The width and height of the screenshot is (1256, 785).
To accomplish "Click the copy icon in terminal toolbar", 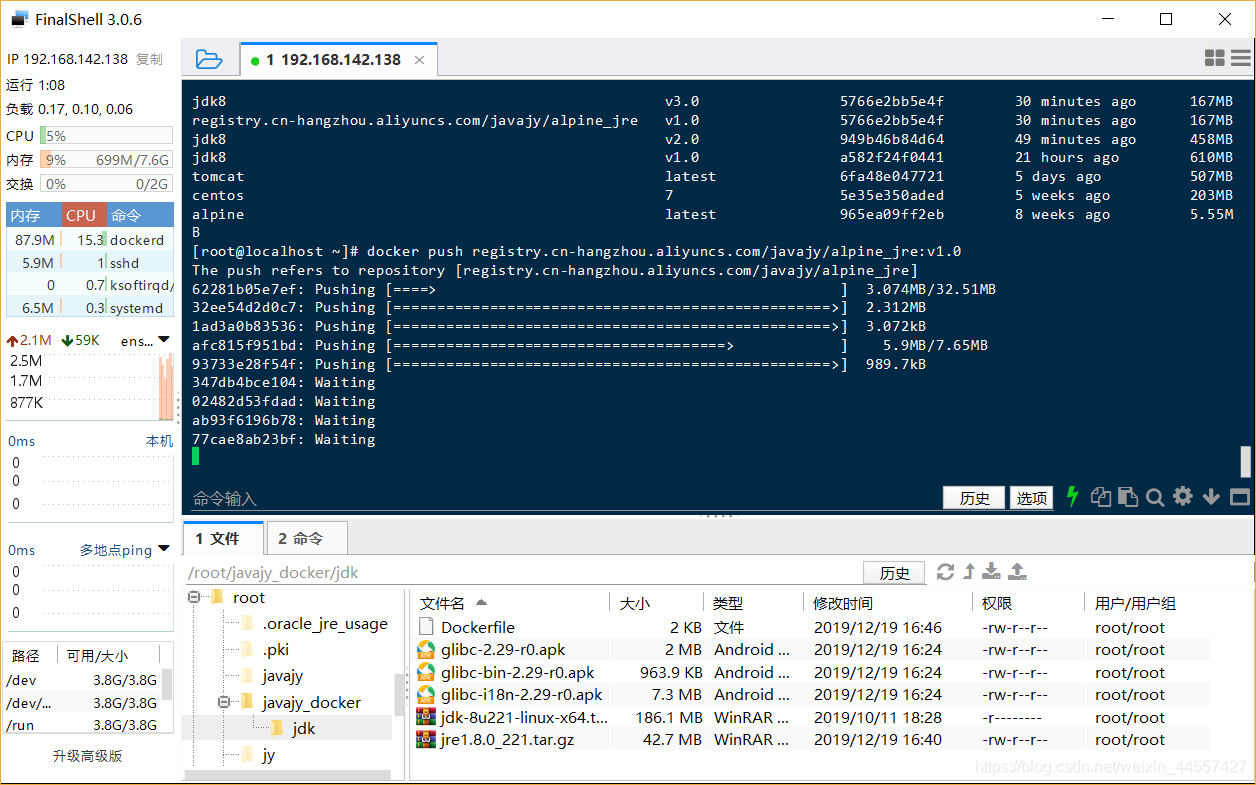I will [1101, 497].
